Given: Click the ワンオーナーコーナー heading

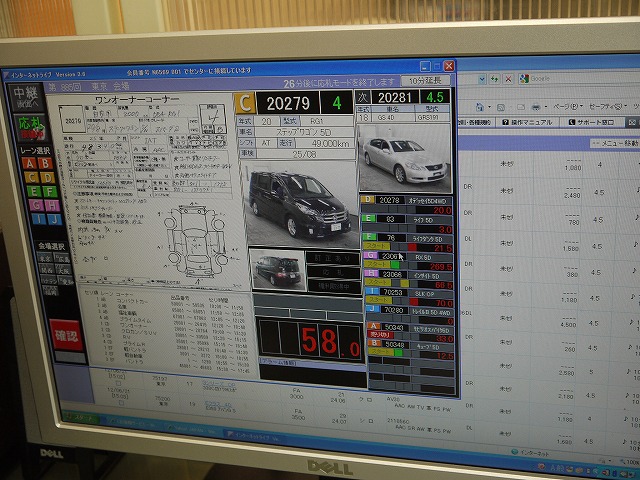Looking at the screenshot, I should 137,100.
